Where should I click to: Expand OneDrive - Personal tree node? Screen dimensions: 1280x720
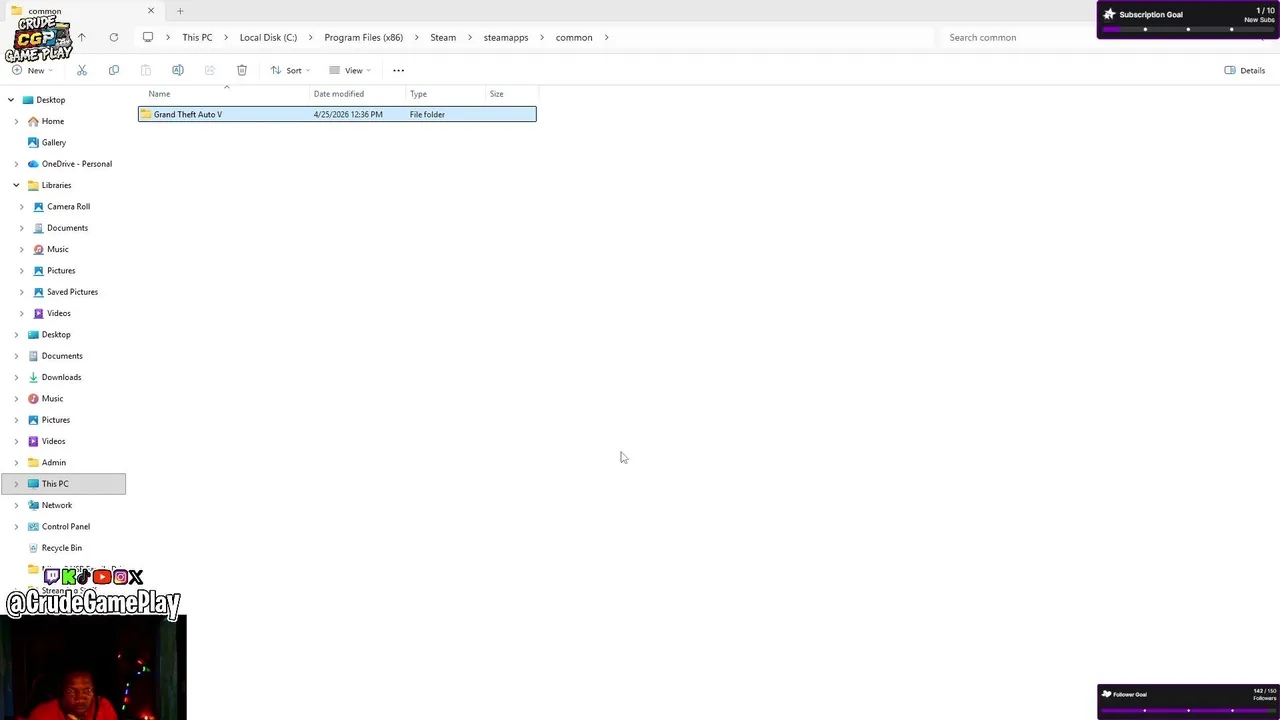pyautogui.click(x=16, y=164)
